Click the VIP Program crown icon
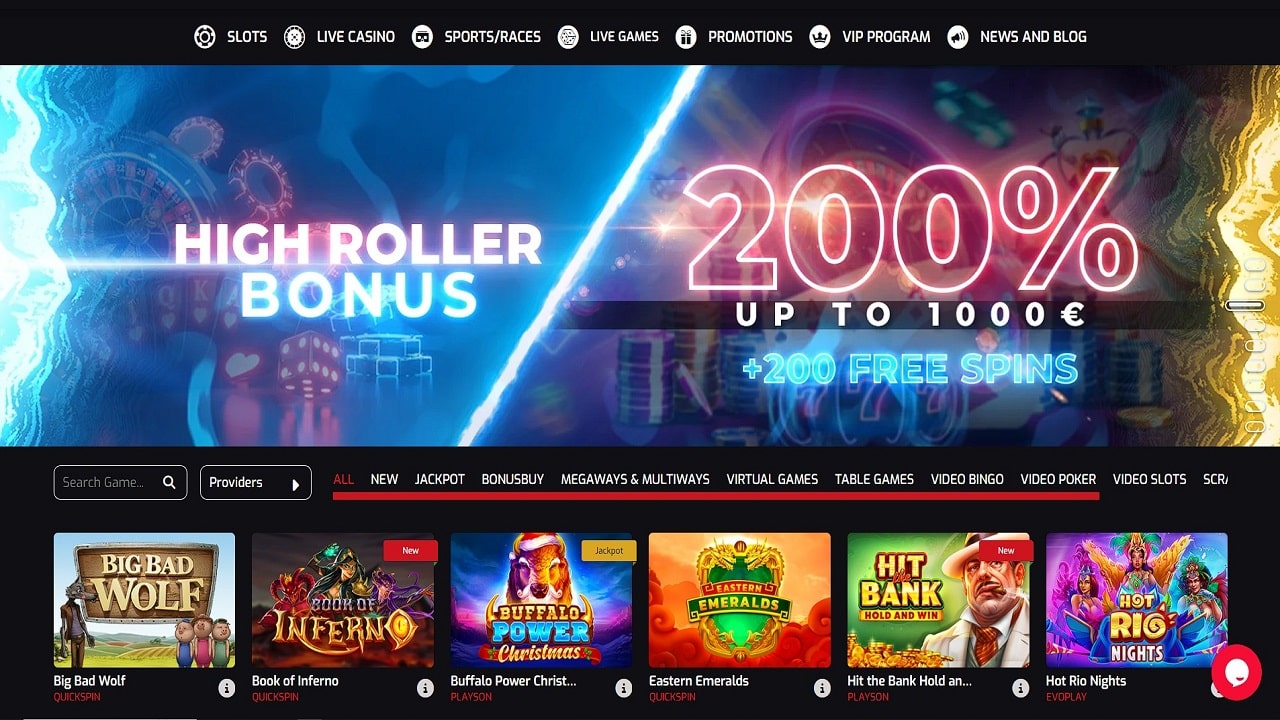The width and height of the screenshot is (1280, 720). pos(820,37)
